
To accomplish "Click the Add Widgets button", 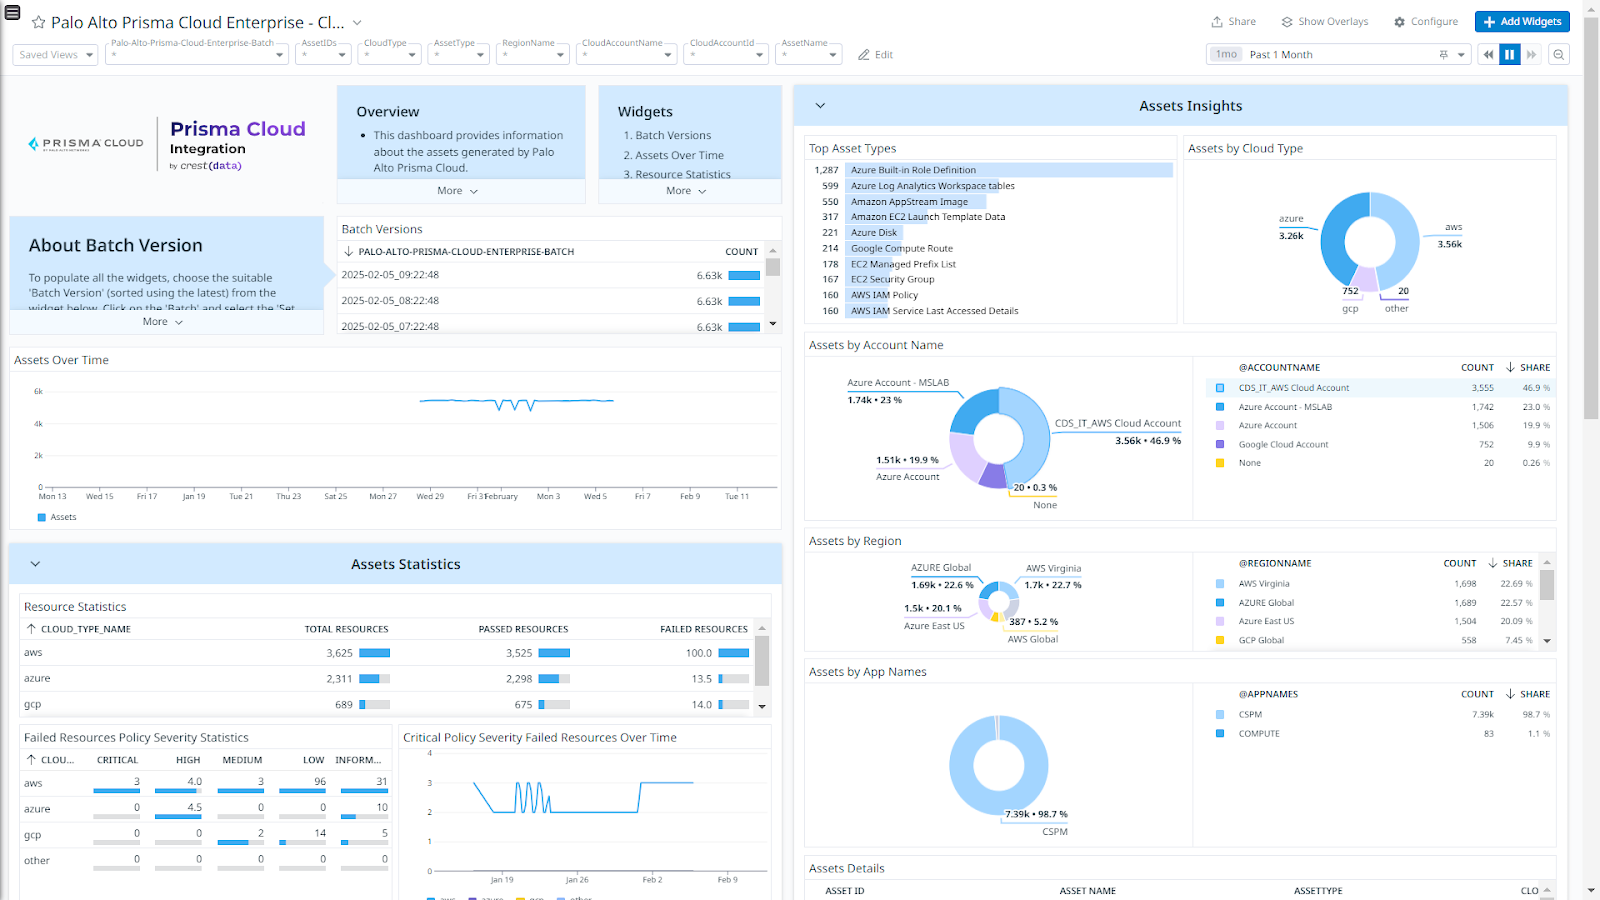I will tap(1522, 21).
